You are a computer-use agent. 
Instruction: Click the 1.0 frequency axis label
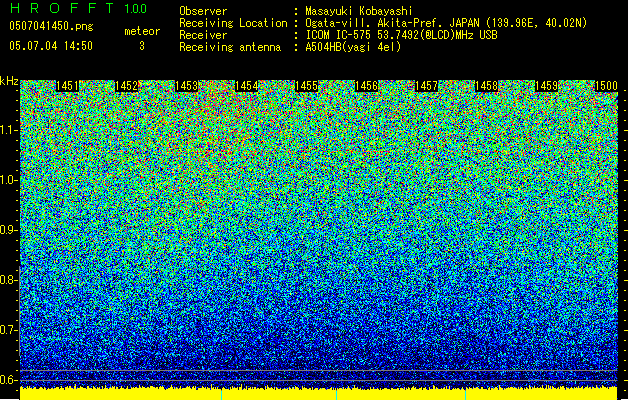tap(9, 180)
